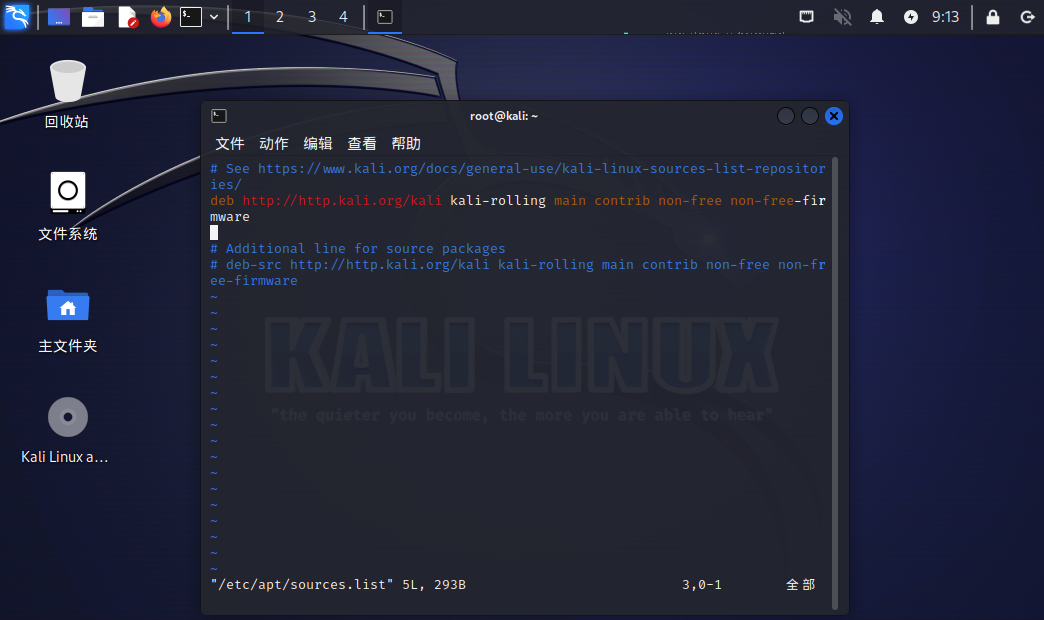Switch to workspace 3
The height and width of the screenshot is (620, 1044).
click(x=312, y=17)
